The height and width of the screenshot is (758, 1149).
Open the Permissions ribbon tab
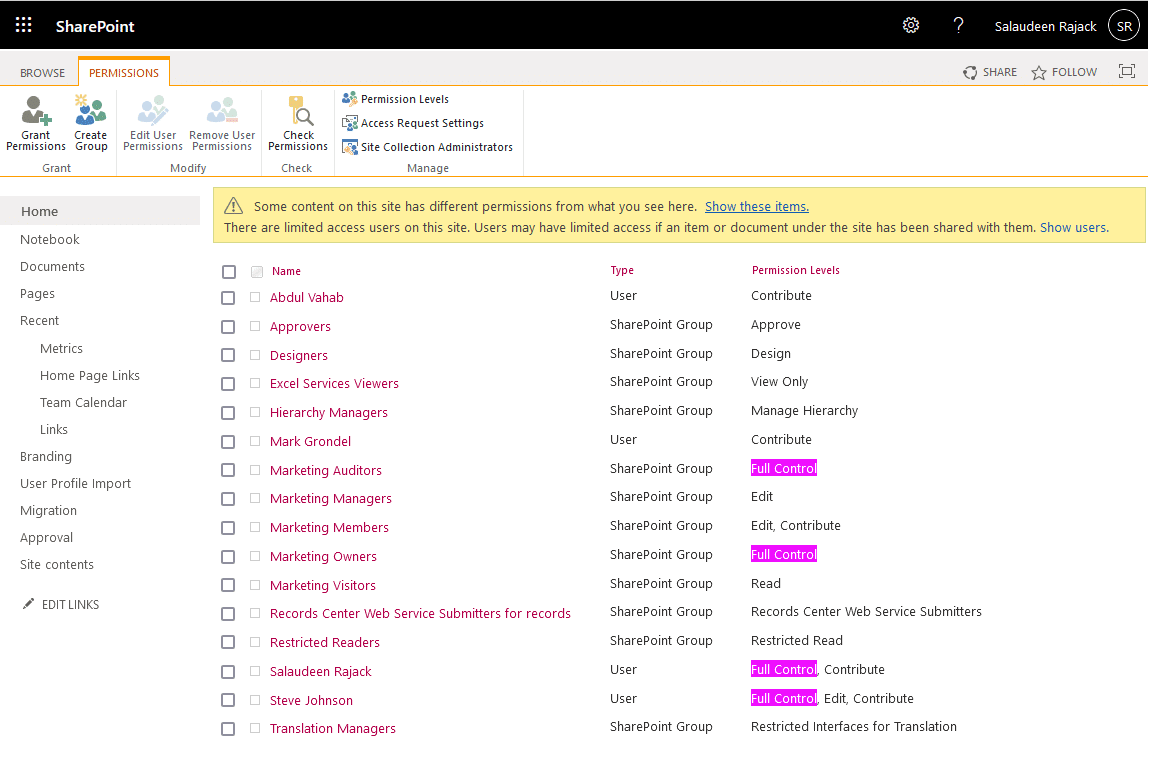tap(123, 71)
